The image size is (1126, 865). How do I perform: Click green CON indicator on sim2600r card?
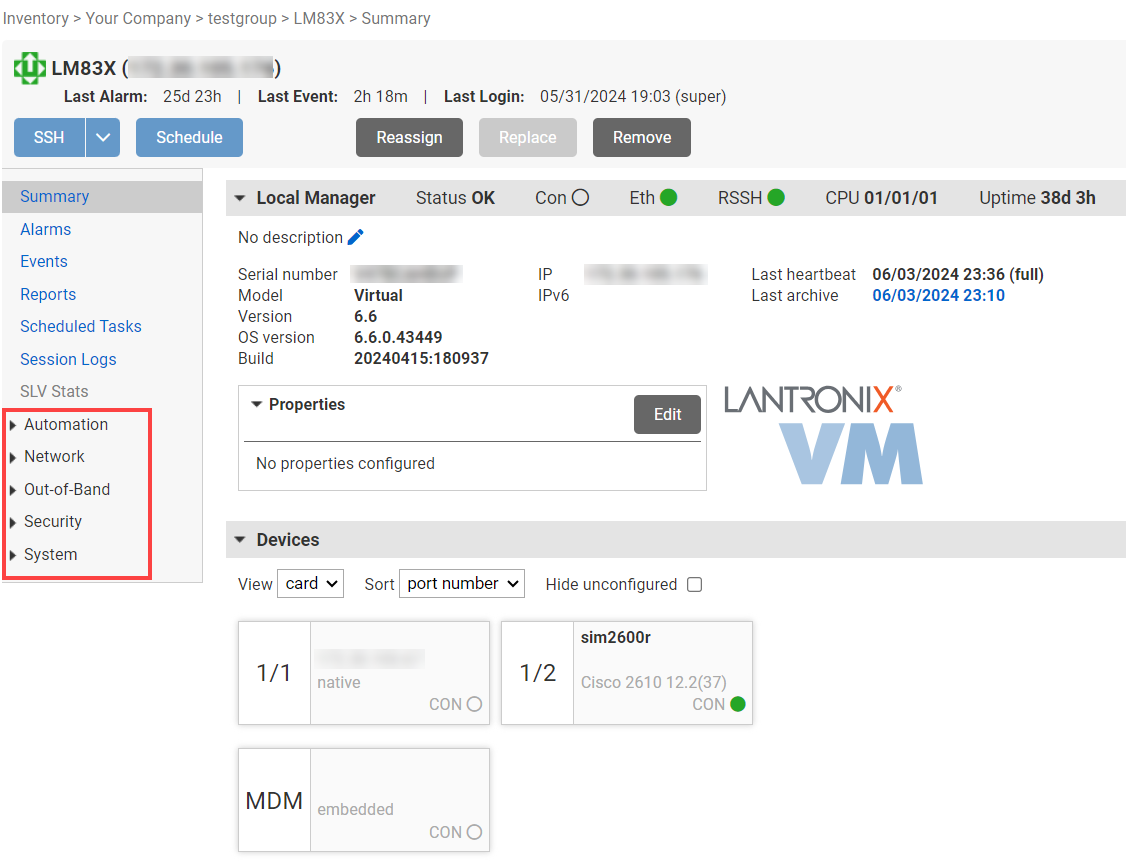point(738,704)
